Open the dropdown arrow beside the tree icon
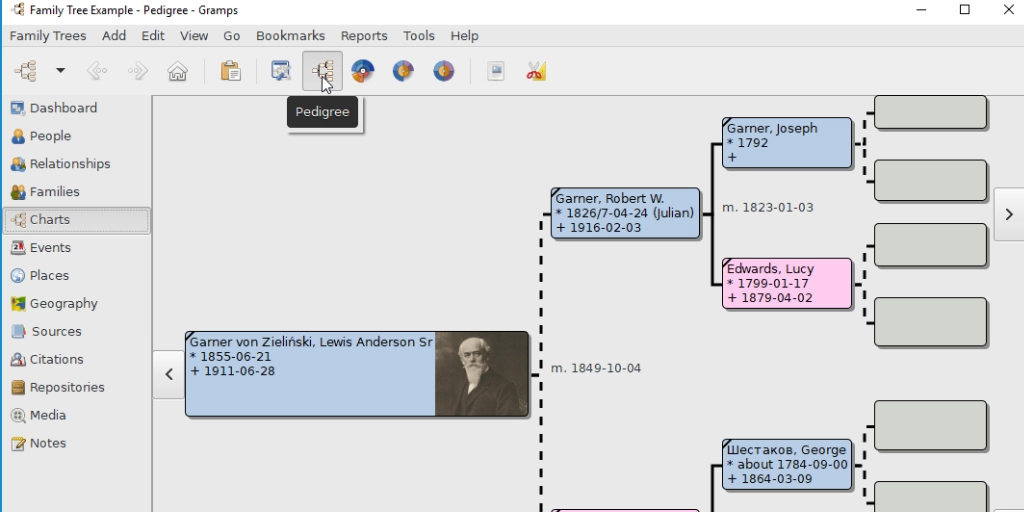The height and width of the screenshot is (512, 1024). click(60, 71)
